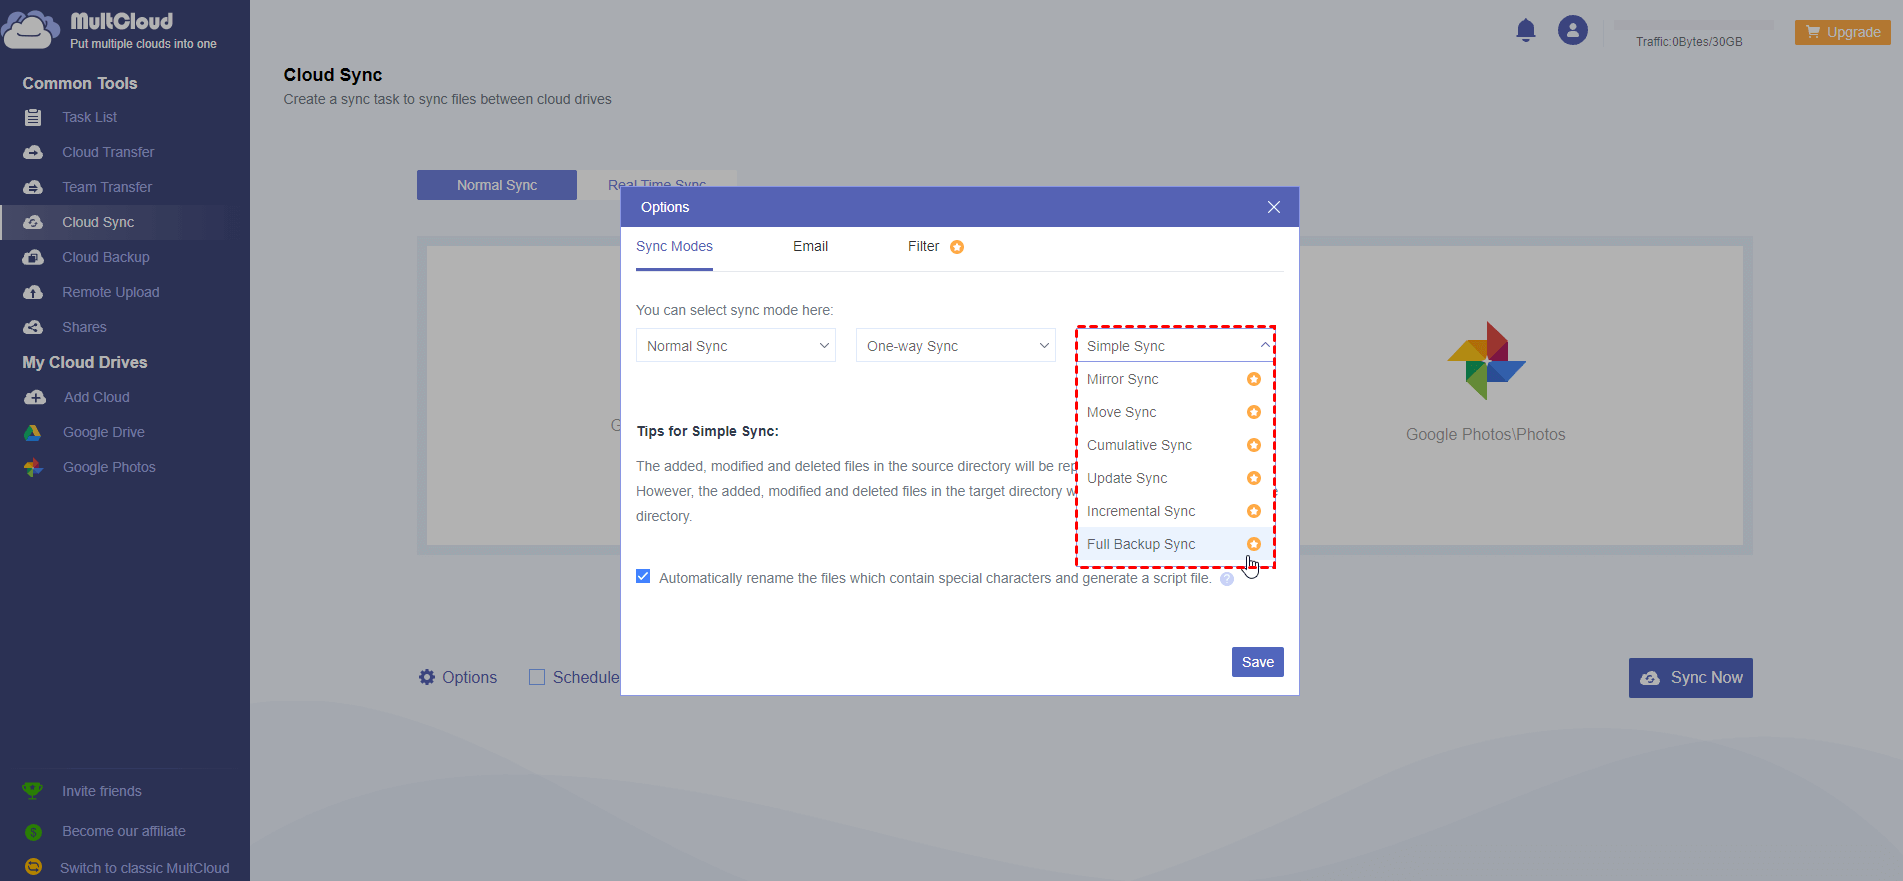Click the Team Transfer sidebar icon
The image size is (1903, 881).
33,188
